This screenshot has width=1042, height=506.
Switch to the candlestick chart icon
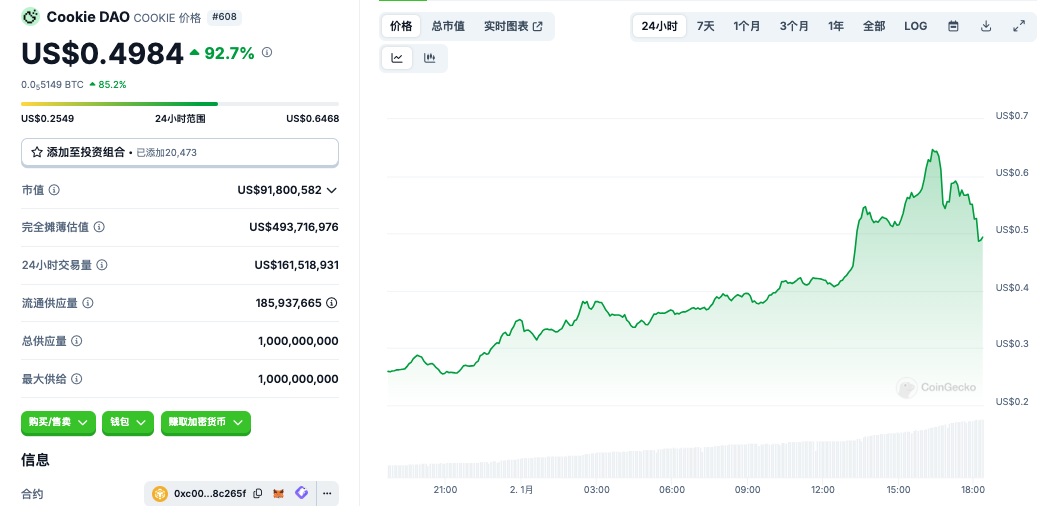[x=430, y=58]
